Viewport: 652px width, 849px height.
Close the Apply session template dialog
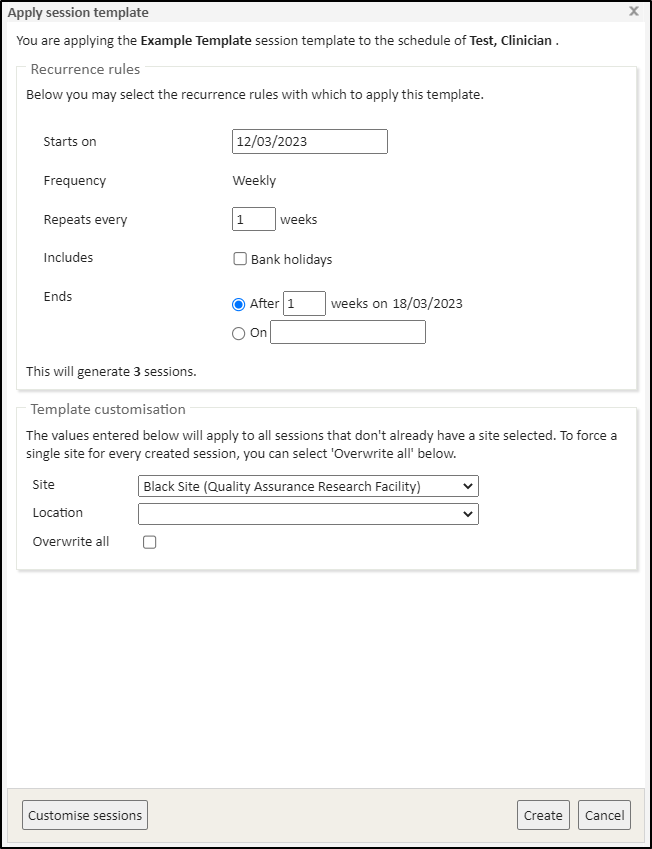pyautogui.click(x=633, y=12)
